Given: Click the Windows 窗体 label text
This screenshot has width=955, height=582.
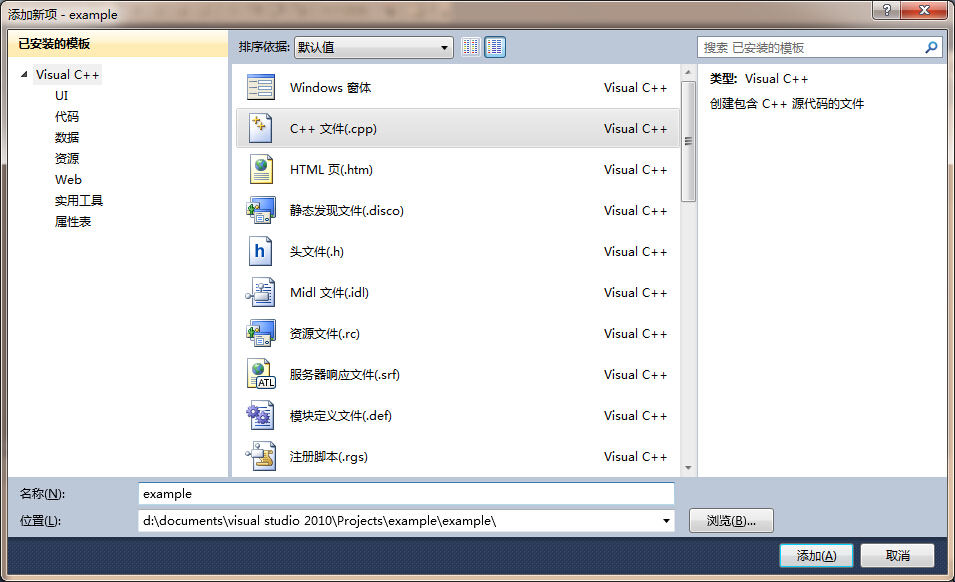Looking at the screenshot, I should [x=330, y=88].
